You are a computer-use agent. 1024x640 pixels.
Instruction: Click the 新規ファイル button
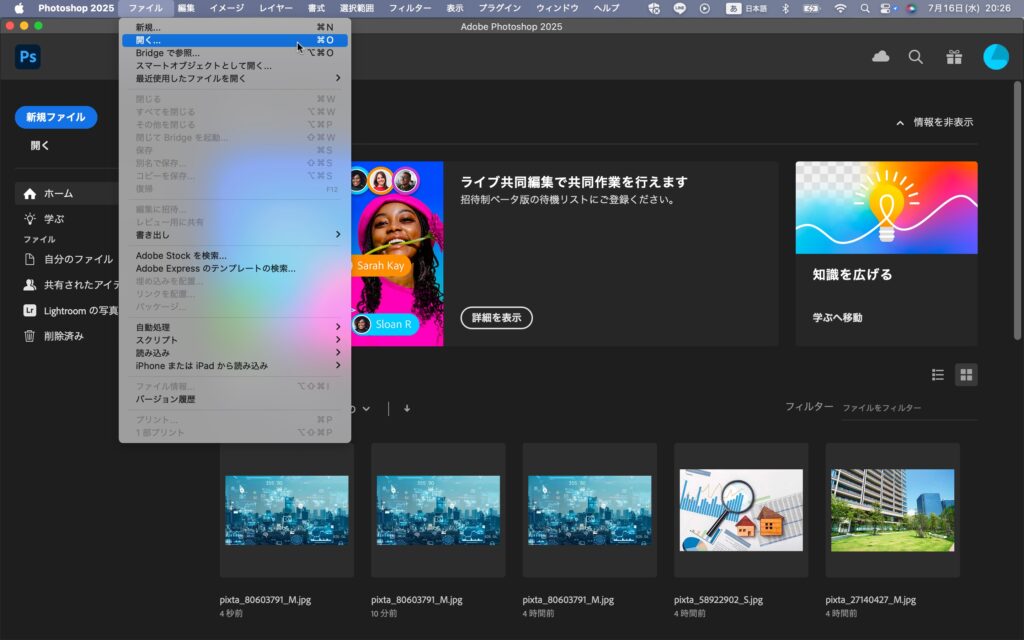(56, 118)
